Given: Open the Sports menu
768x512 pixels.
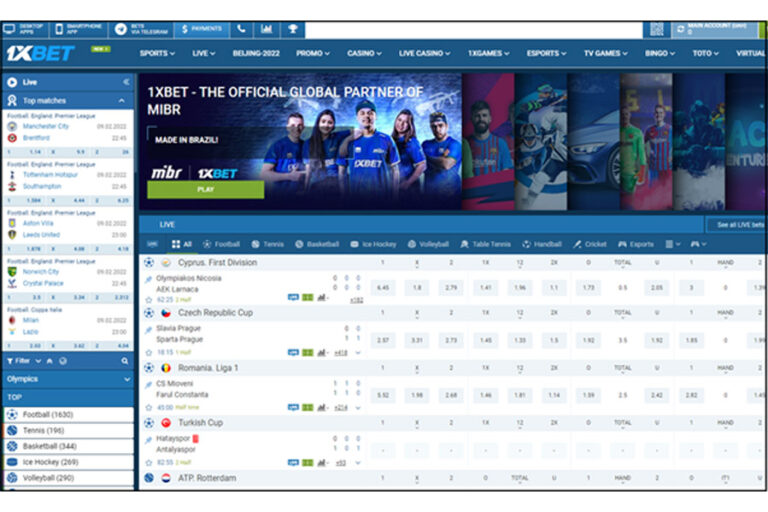Looking at the screenshot, I should (157, 53).
